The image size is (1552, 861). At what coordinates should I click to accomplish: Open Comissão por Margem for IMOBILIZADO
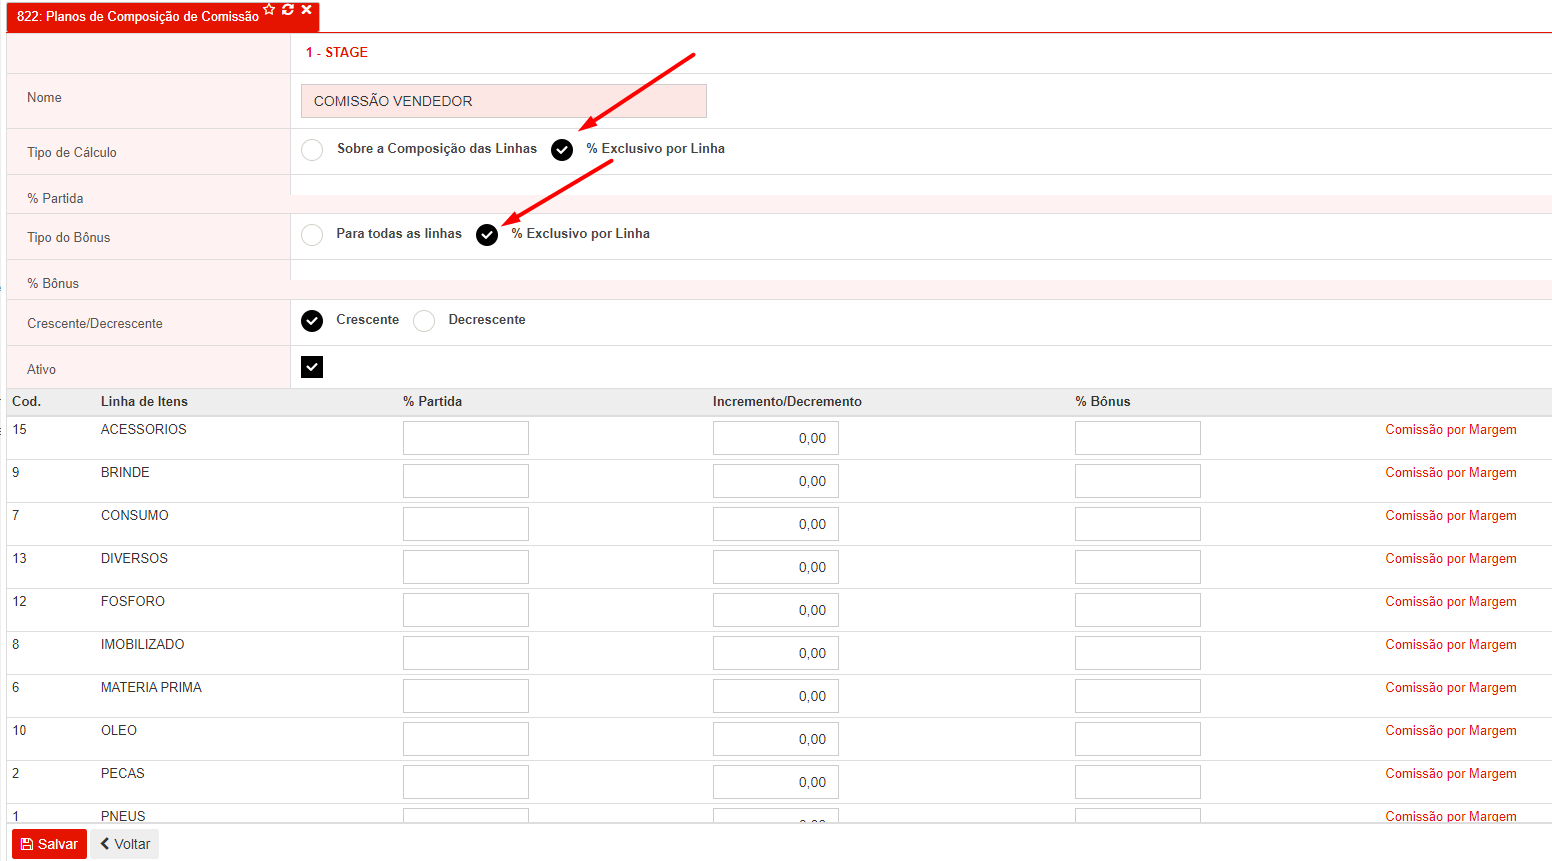point(1451,645)
